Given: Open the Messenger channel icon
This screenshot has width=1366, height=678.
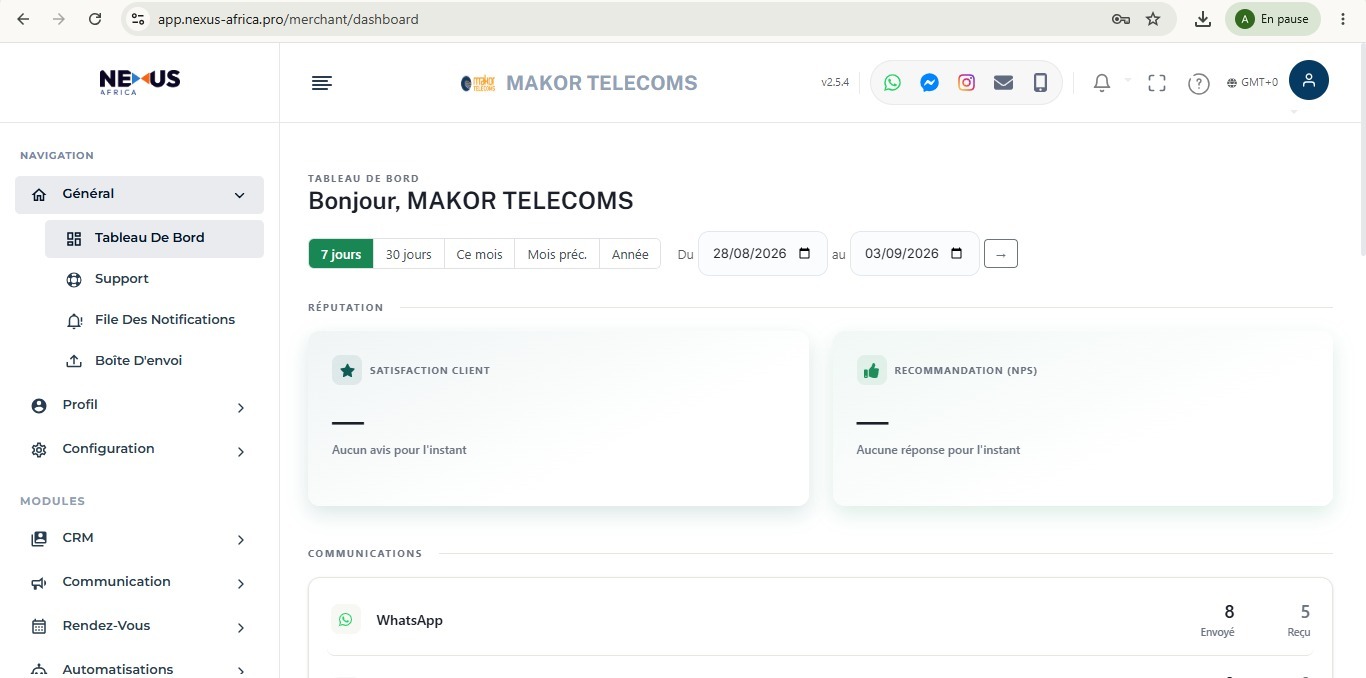Looking at the screenshot, I should coord(929,83).
